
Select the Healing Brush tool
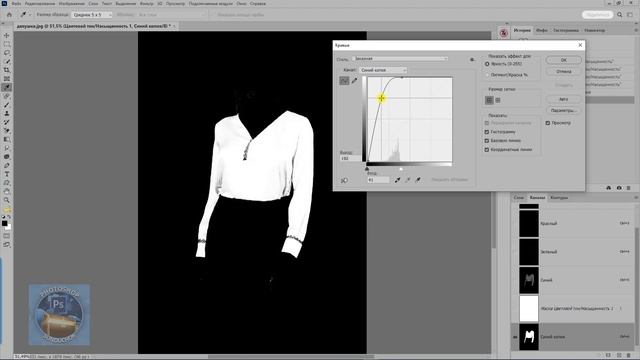7,96
